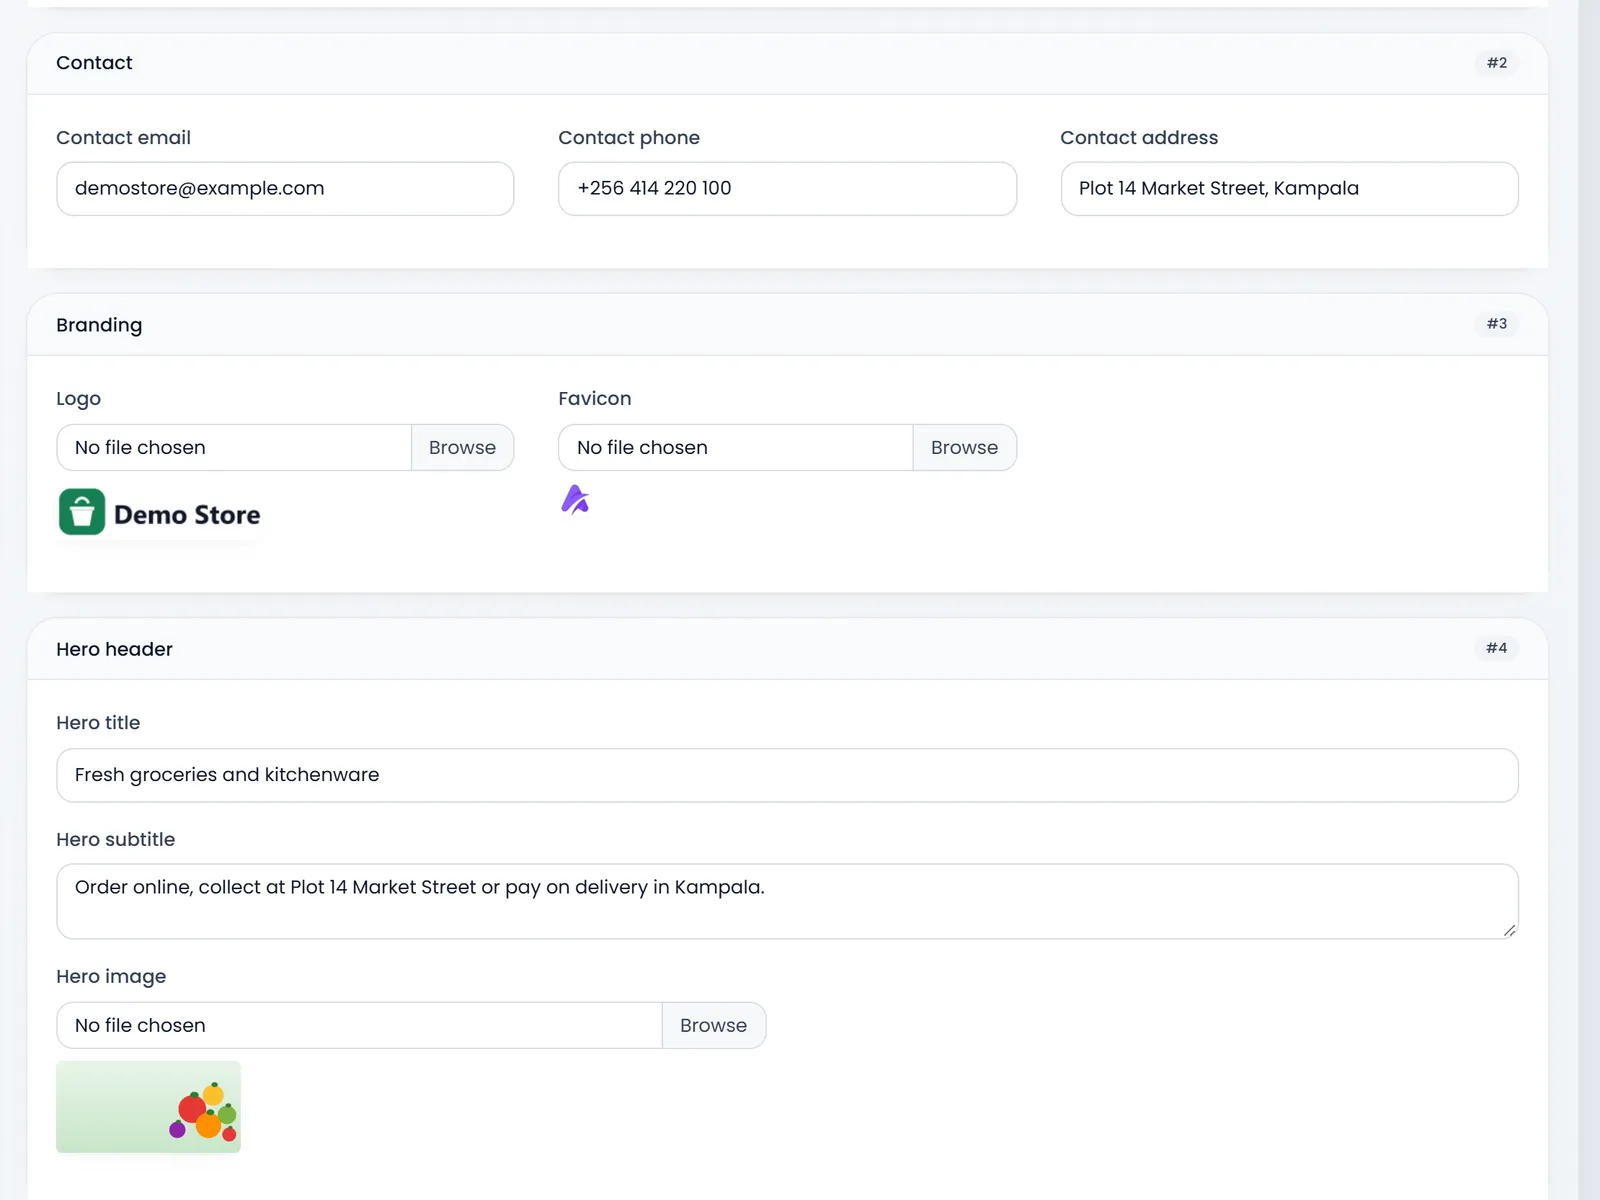Browse for a Favicon file
The width and height of the screenshot is (1600, 1200).
click(964, 448)
